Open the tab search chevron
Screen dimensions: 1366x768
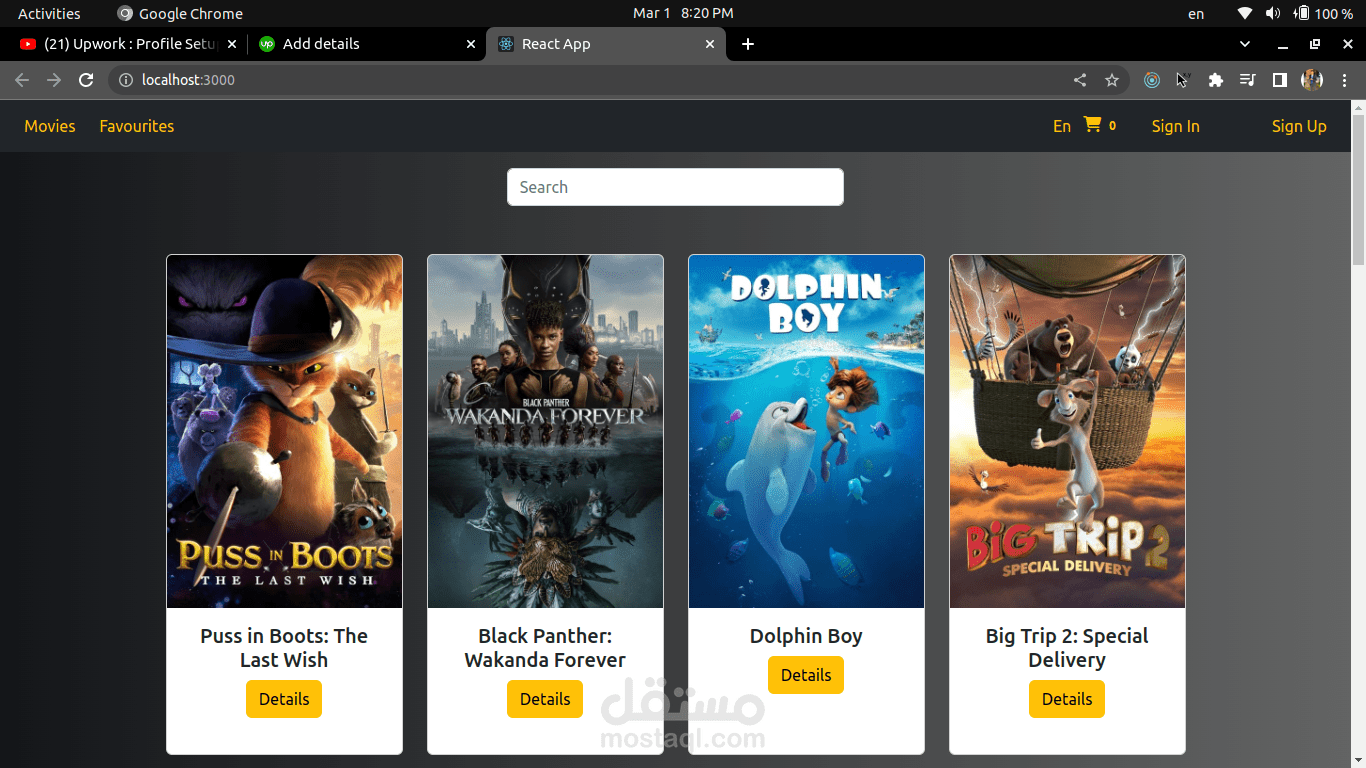pyautogui.click(x=1245, y=44)
